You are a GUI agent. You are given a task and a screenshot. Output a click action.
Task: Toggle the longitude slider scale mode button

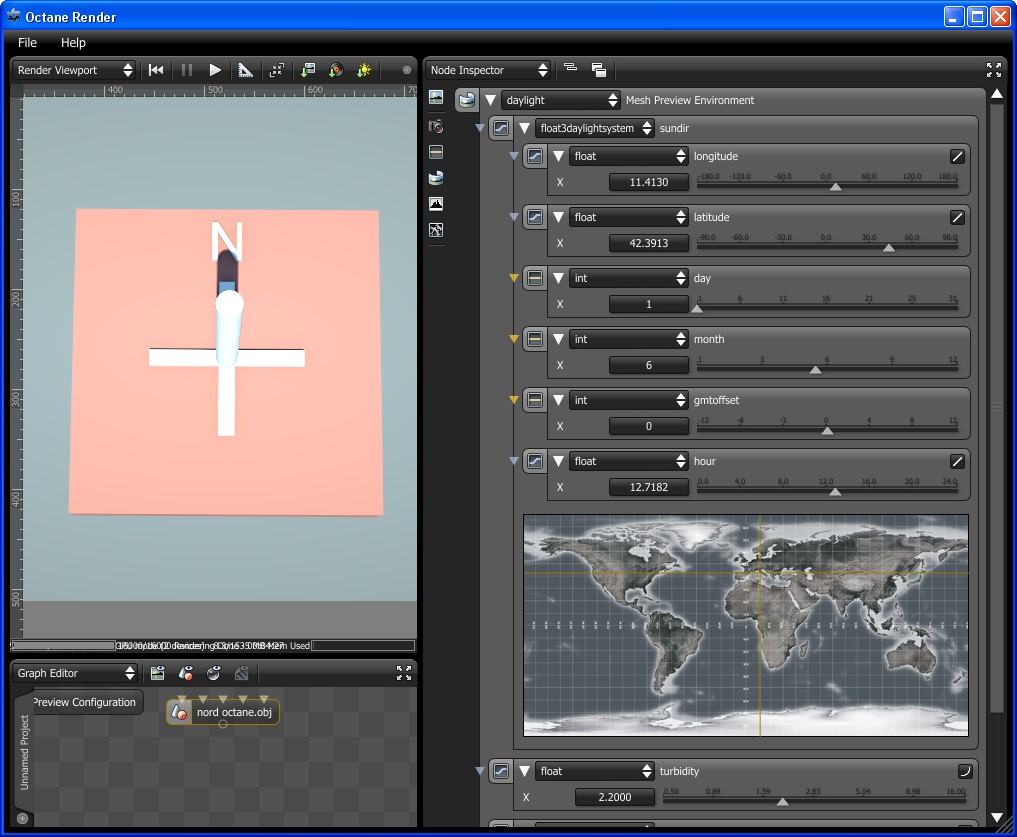957,156
